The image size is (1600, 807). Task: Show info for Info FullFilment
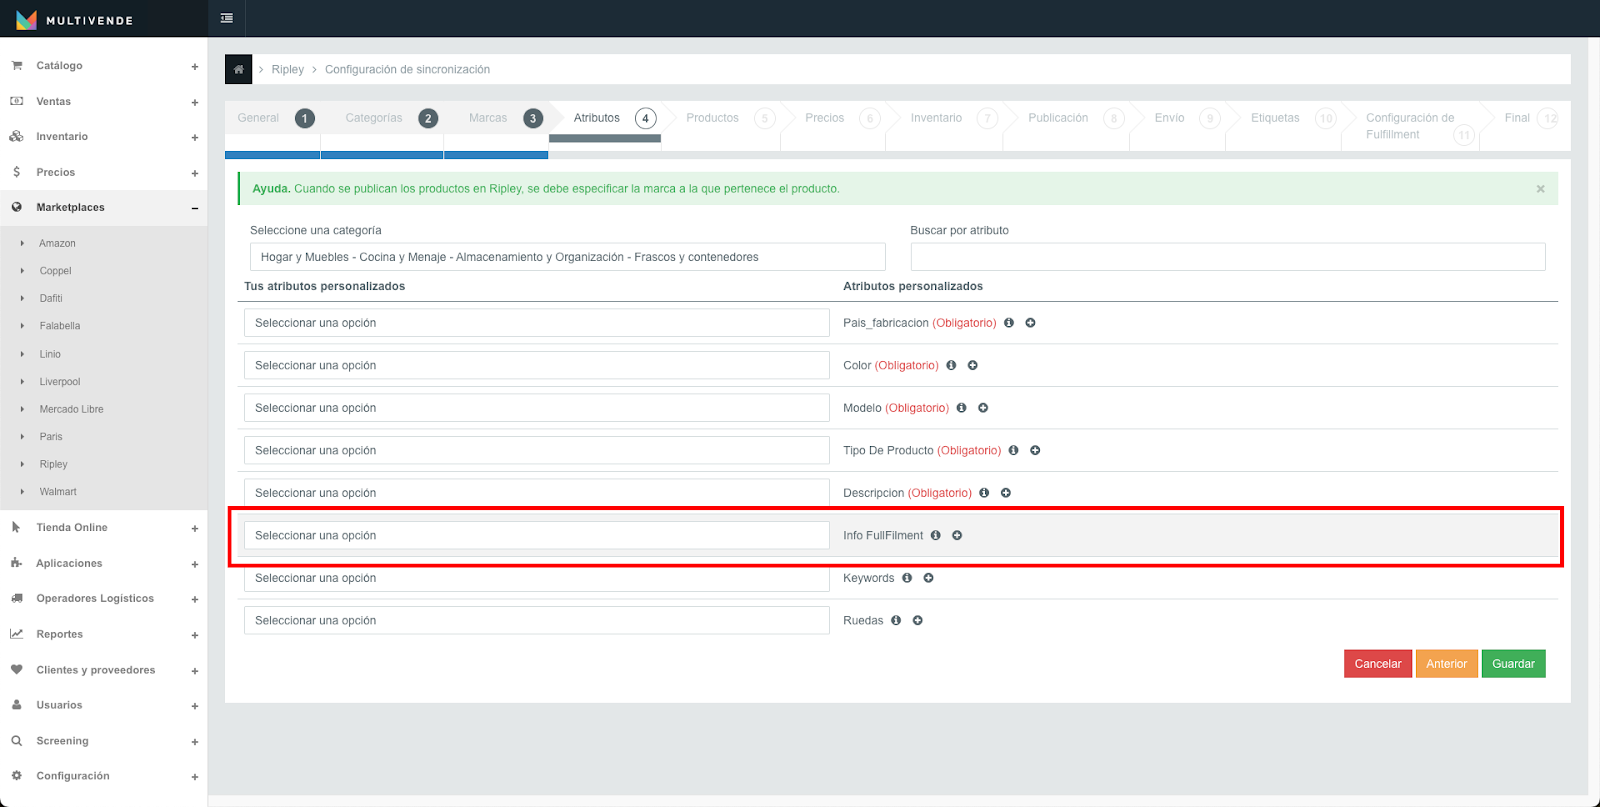click(936, 535)
